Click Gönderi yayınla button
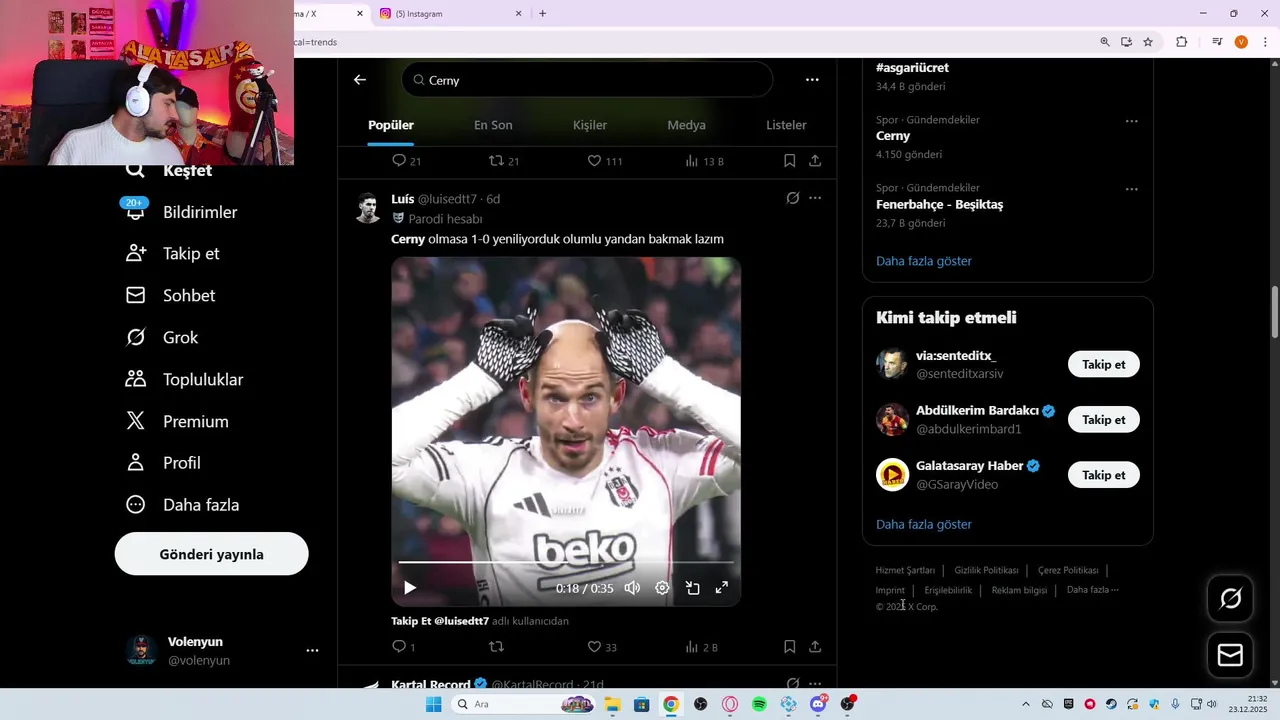 tap(211, 554)
